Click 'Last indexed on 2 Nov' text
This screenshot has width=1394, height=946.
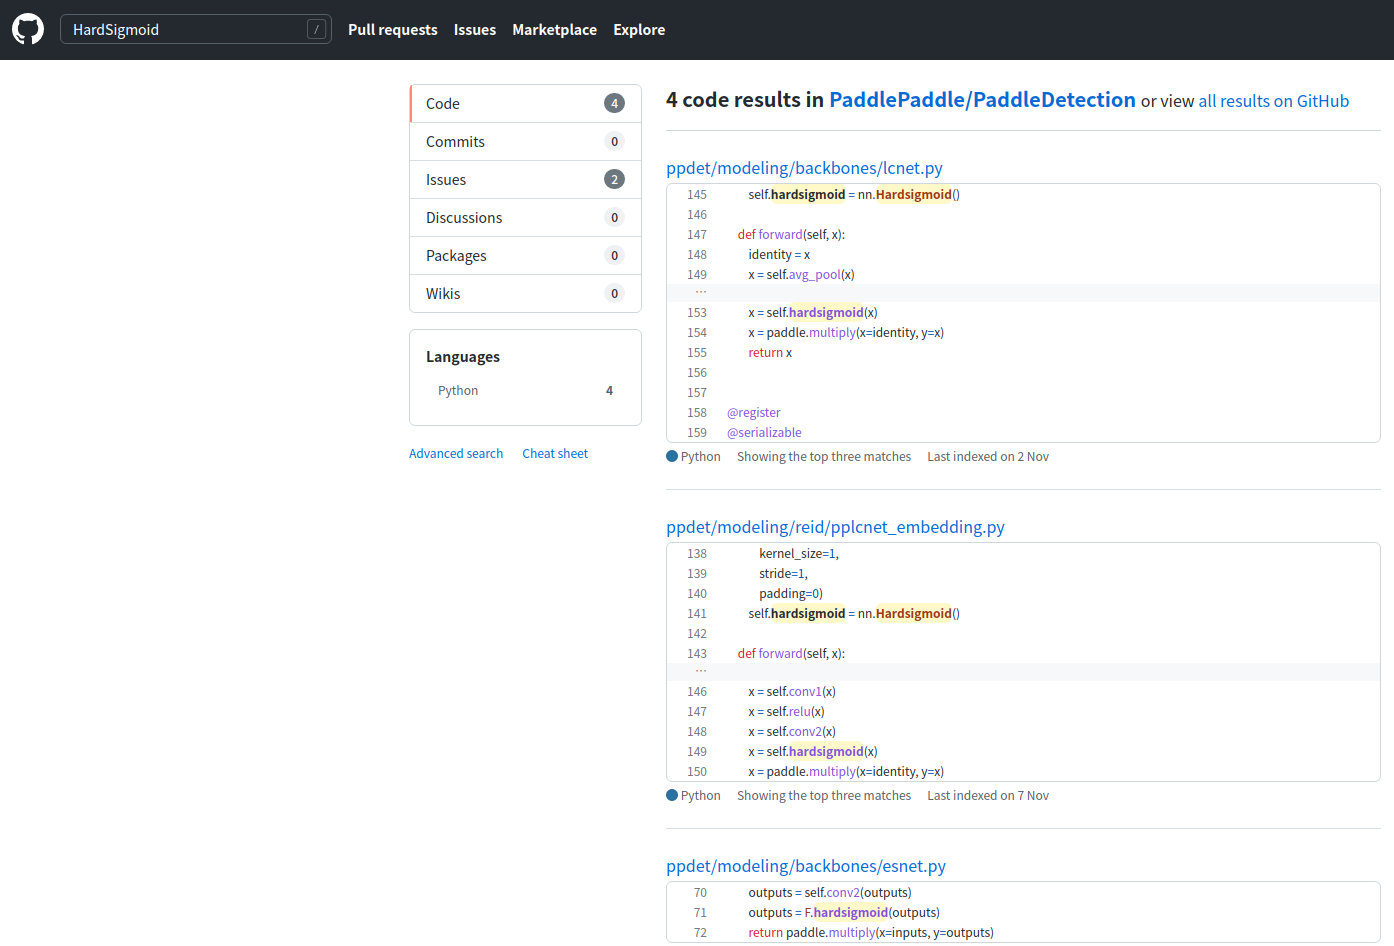(988, 457)
